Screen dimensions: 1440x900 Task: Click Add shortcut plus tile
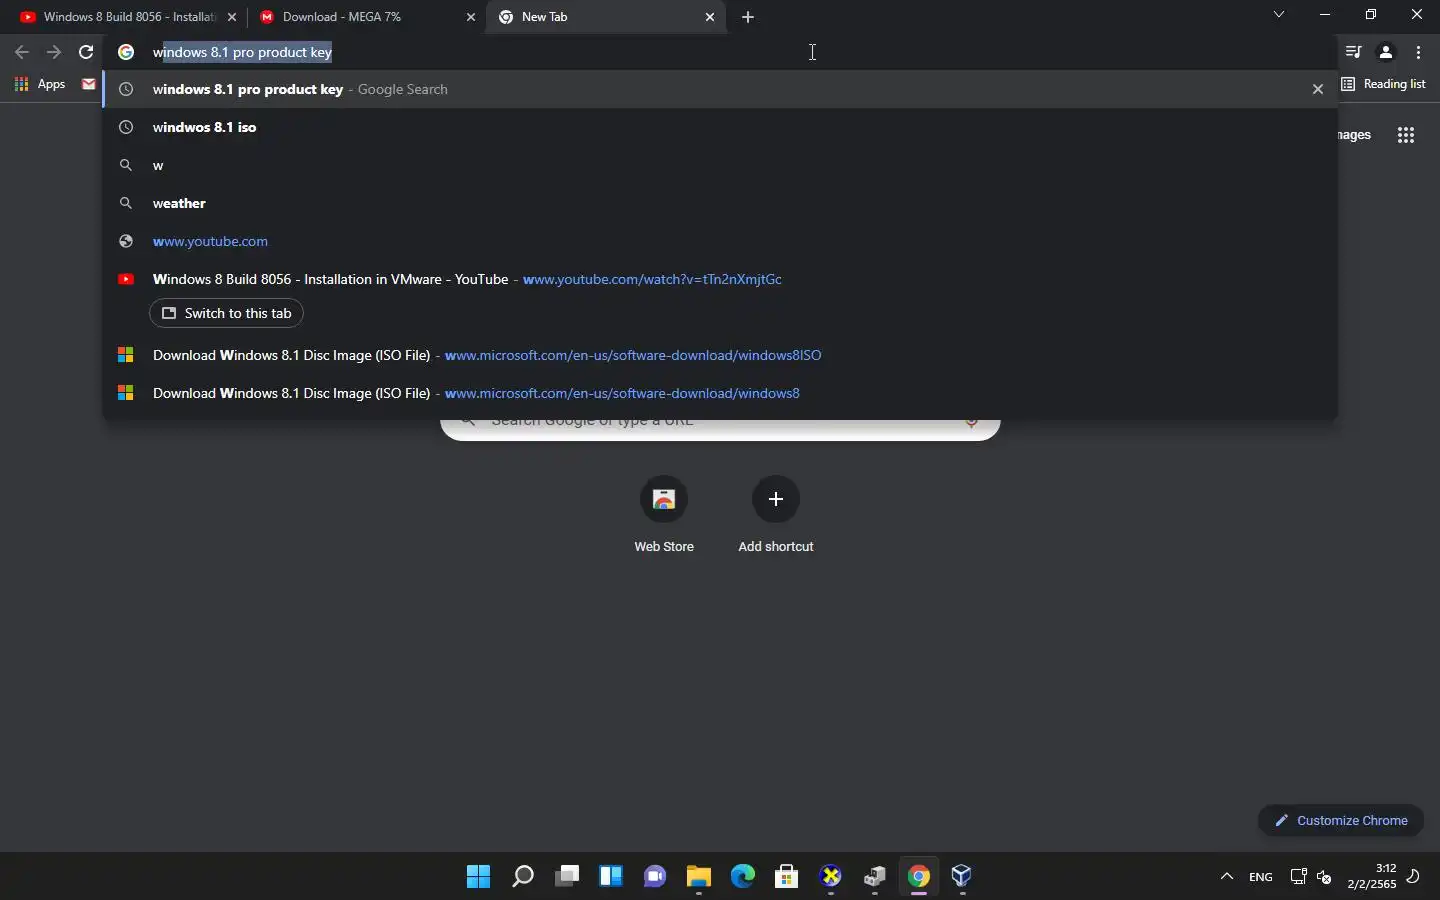click(x=776, y=515)
